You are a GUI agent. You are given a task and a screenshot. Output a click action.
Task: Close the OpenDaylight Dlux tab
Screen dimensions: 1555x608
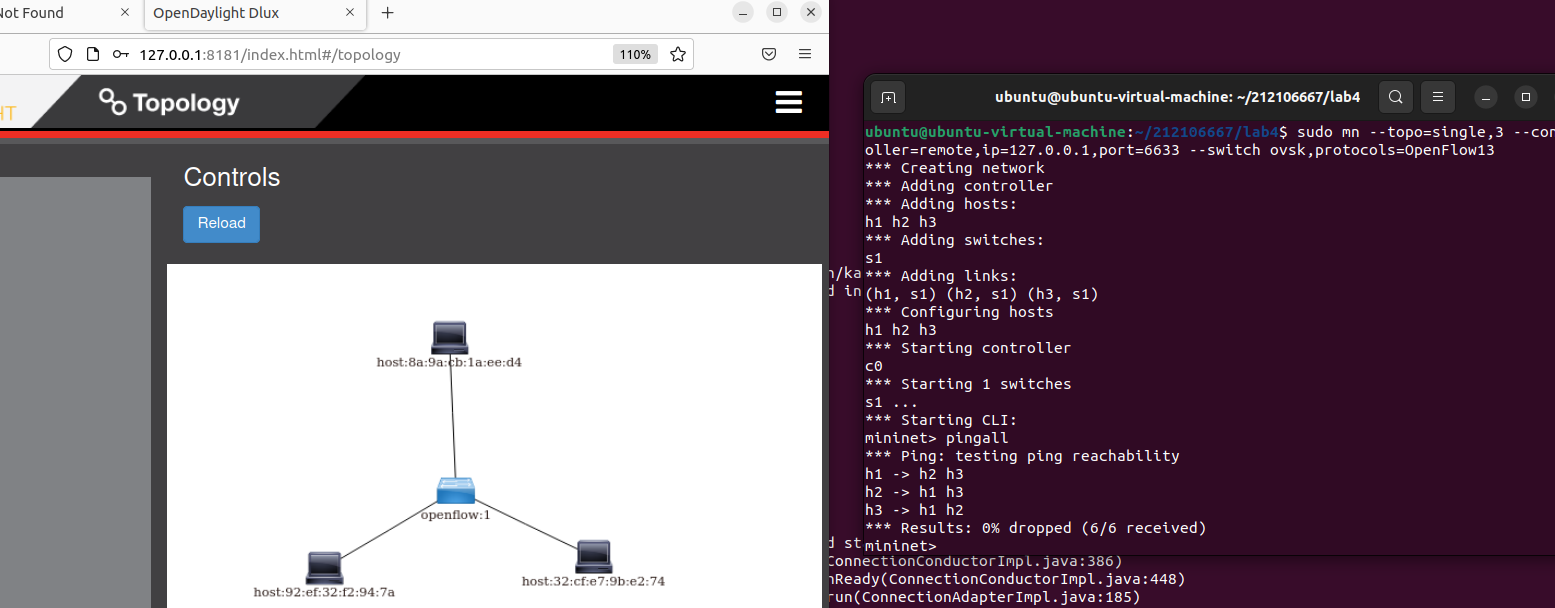351,13
